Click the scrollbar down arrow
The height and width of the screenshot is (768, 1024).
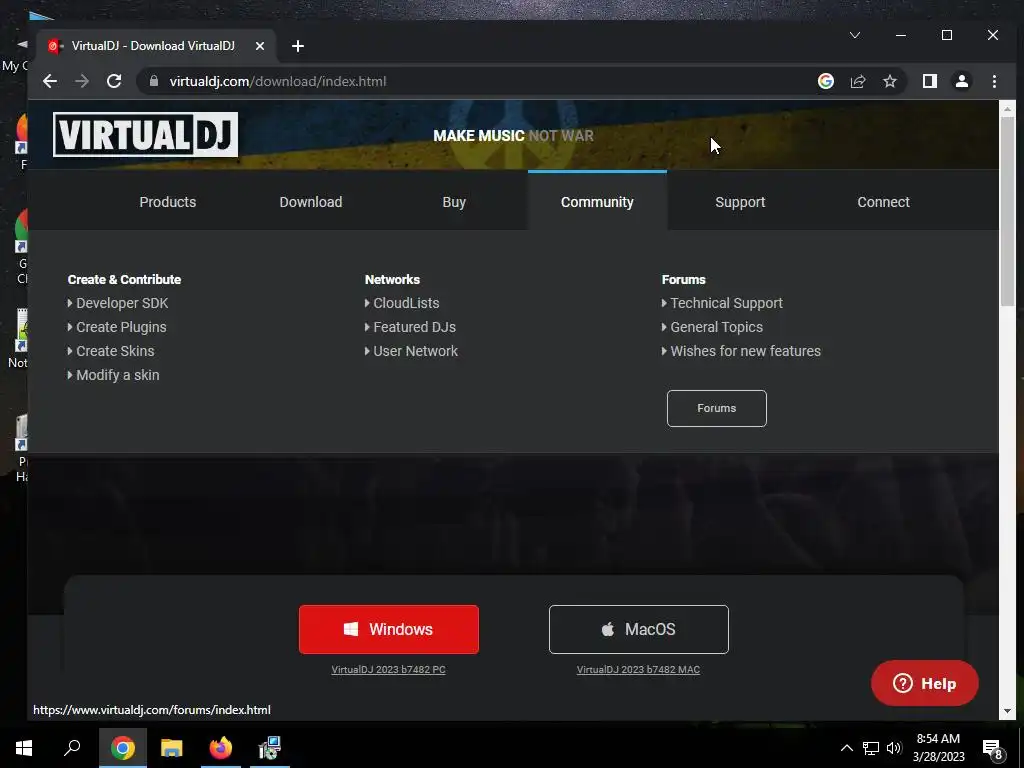pos(1007,711)
